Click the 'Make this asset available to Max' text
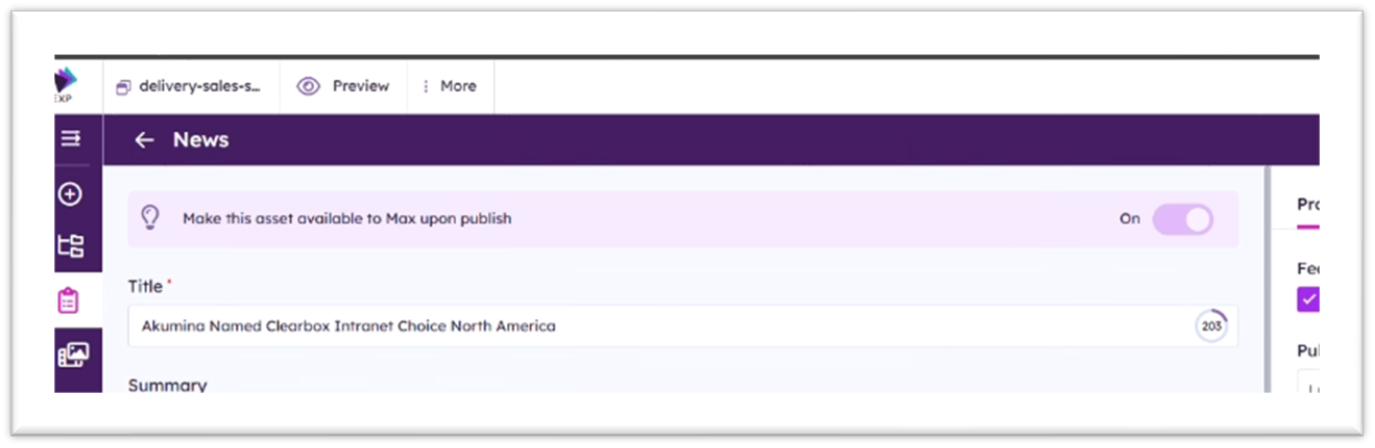This screenshot has width=1375, height=448. [x=347, y=218]
